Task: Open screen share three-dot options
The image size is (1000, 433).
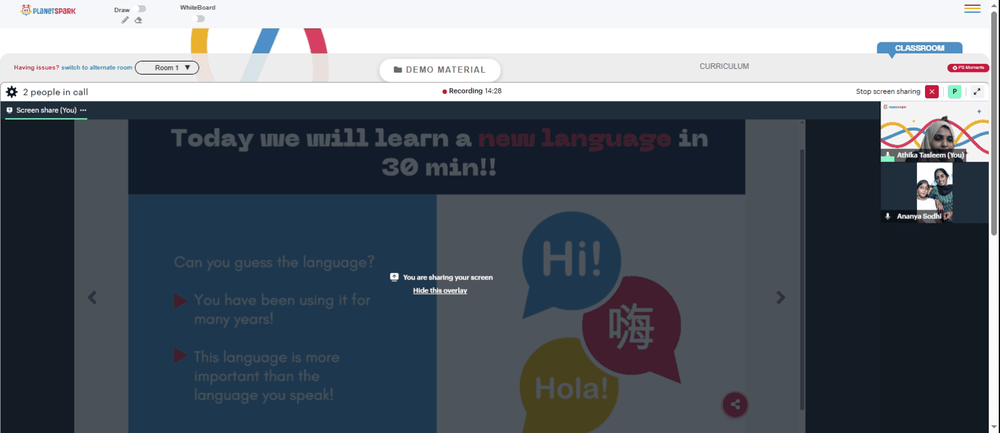Action: pos(84,110)
